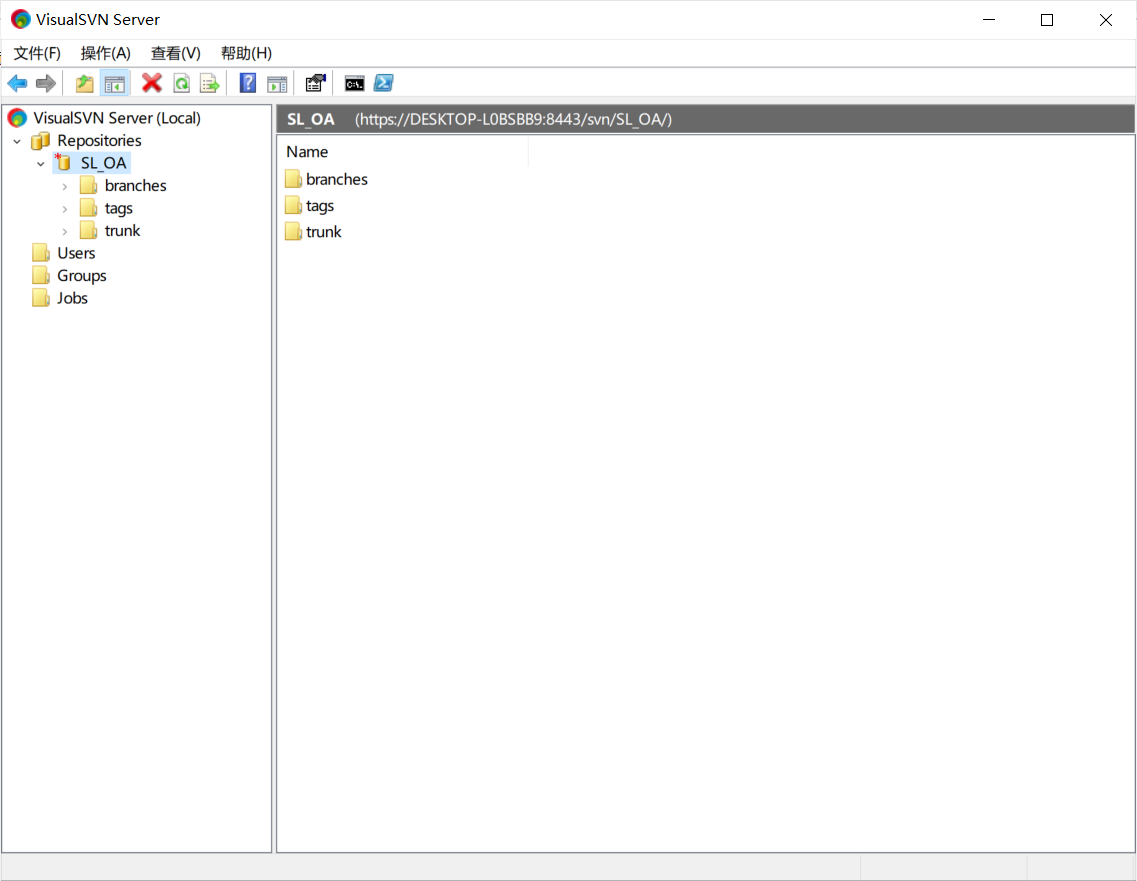Expand the branches folder in the tree
Image resolution: width=1137 pixels, height=881 pixels.
tap(65, 185)
